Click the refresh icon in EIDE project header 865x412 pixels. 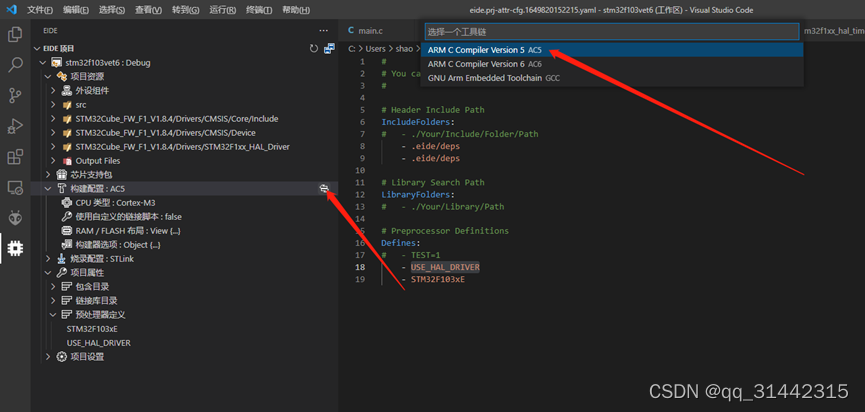(x=314, y=49)
